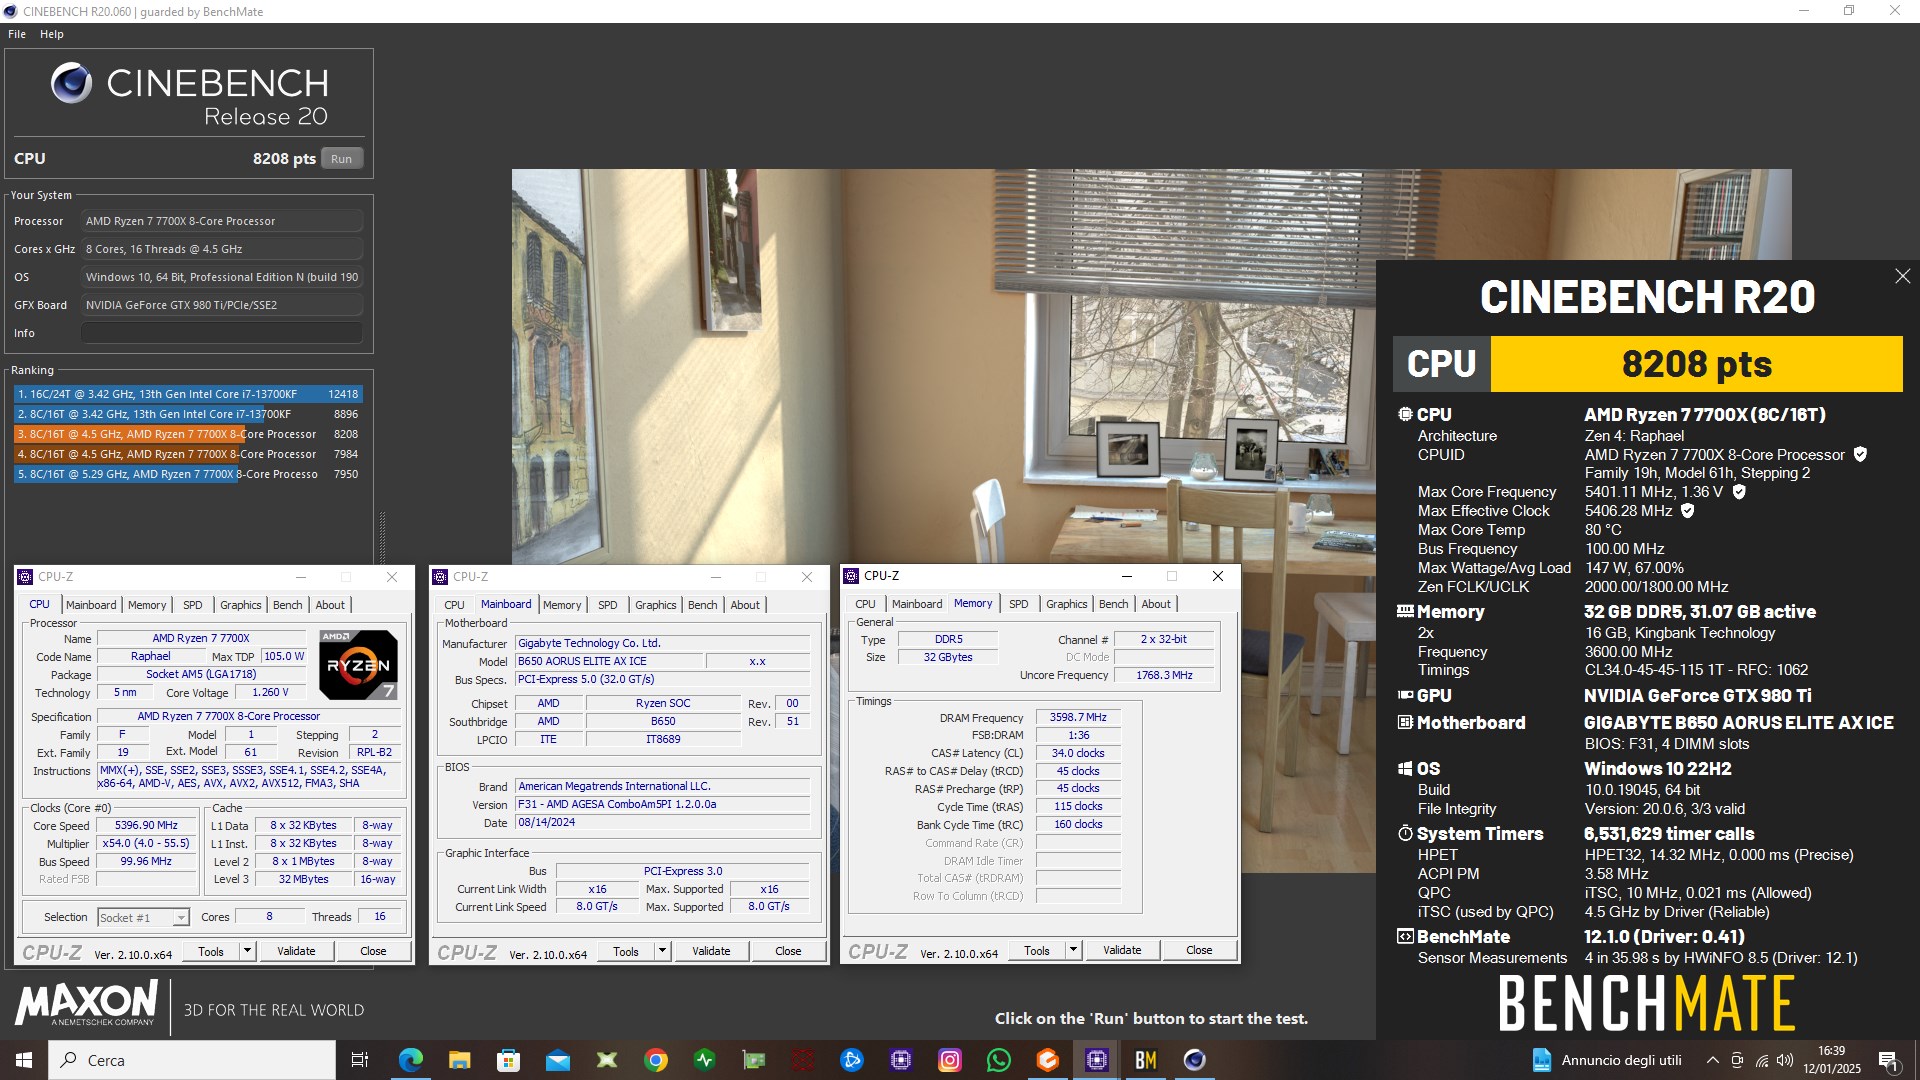Open the Windows Start menu
Screen dimensions: 1920x1080
(x=24, y=1060)
